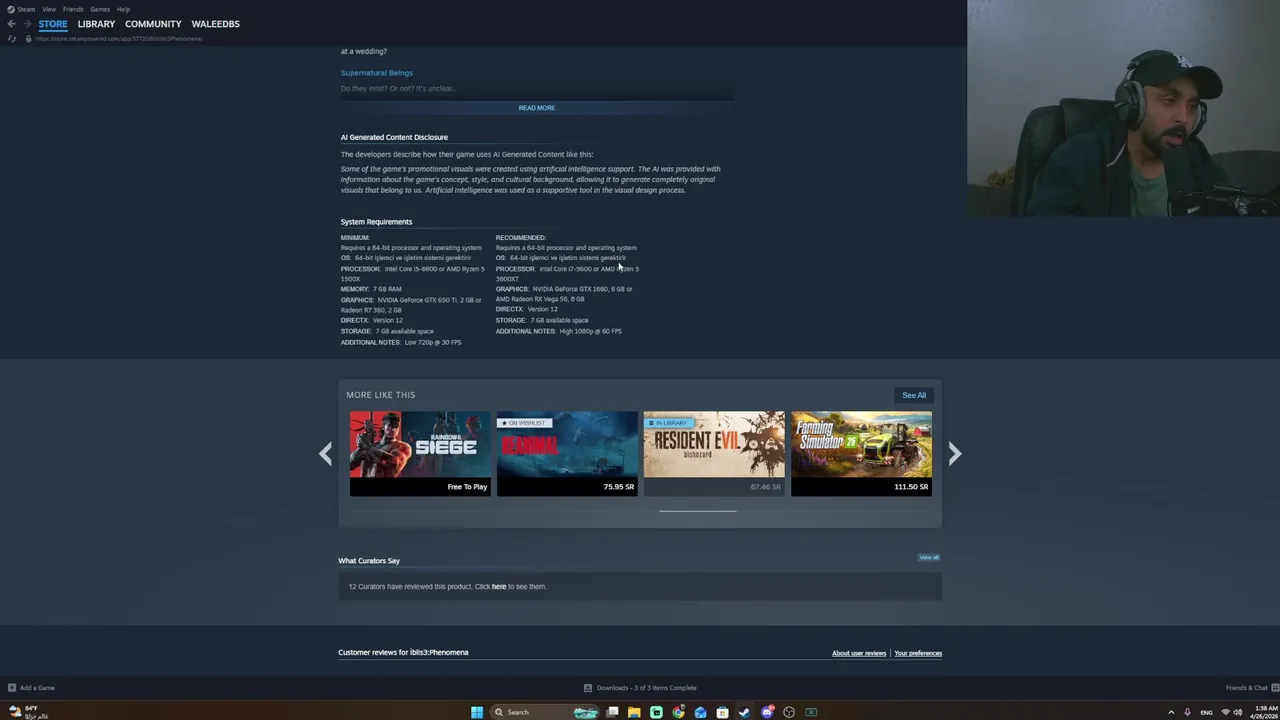Follow the 'here' link to curator reviews
Screen dimensions: 1280x720
pyautogui.click(x=499, y=587)
